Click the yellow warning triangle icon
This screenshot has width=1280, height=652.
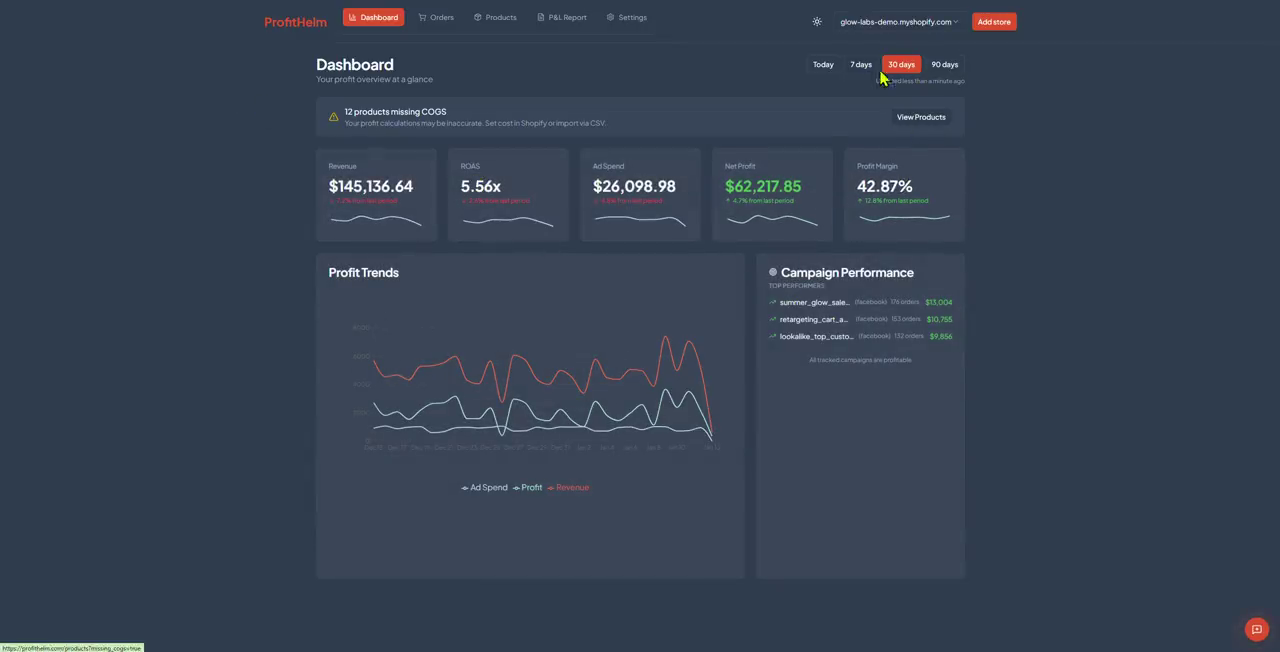click(334, 117)
